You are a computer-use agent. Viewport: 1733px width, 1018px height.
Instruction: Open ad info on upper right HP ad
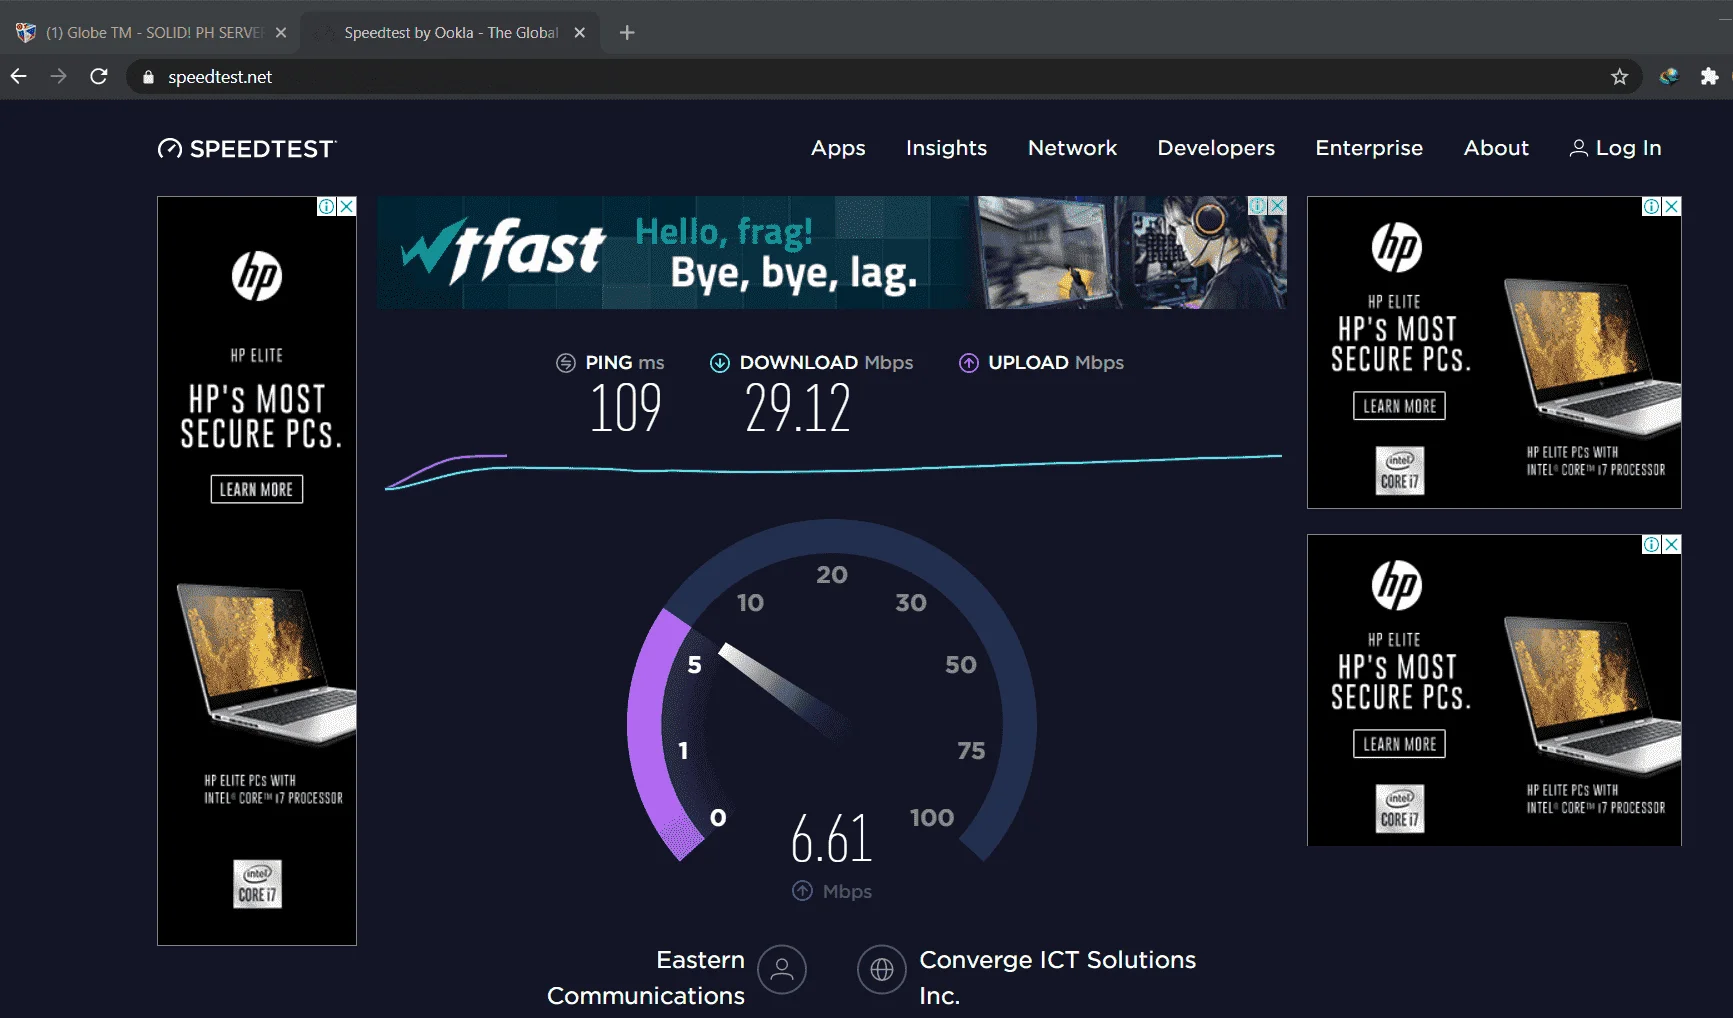1652,206
